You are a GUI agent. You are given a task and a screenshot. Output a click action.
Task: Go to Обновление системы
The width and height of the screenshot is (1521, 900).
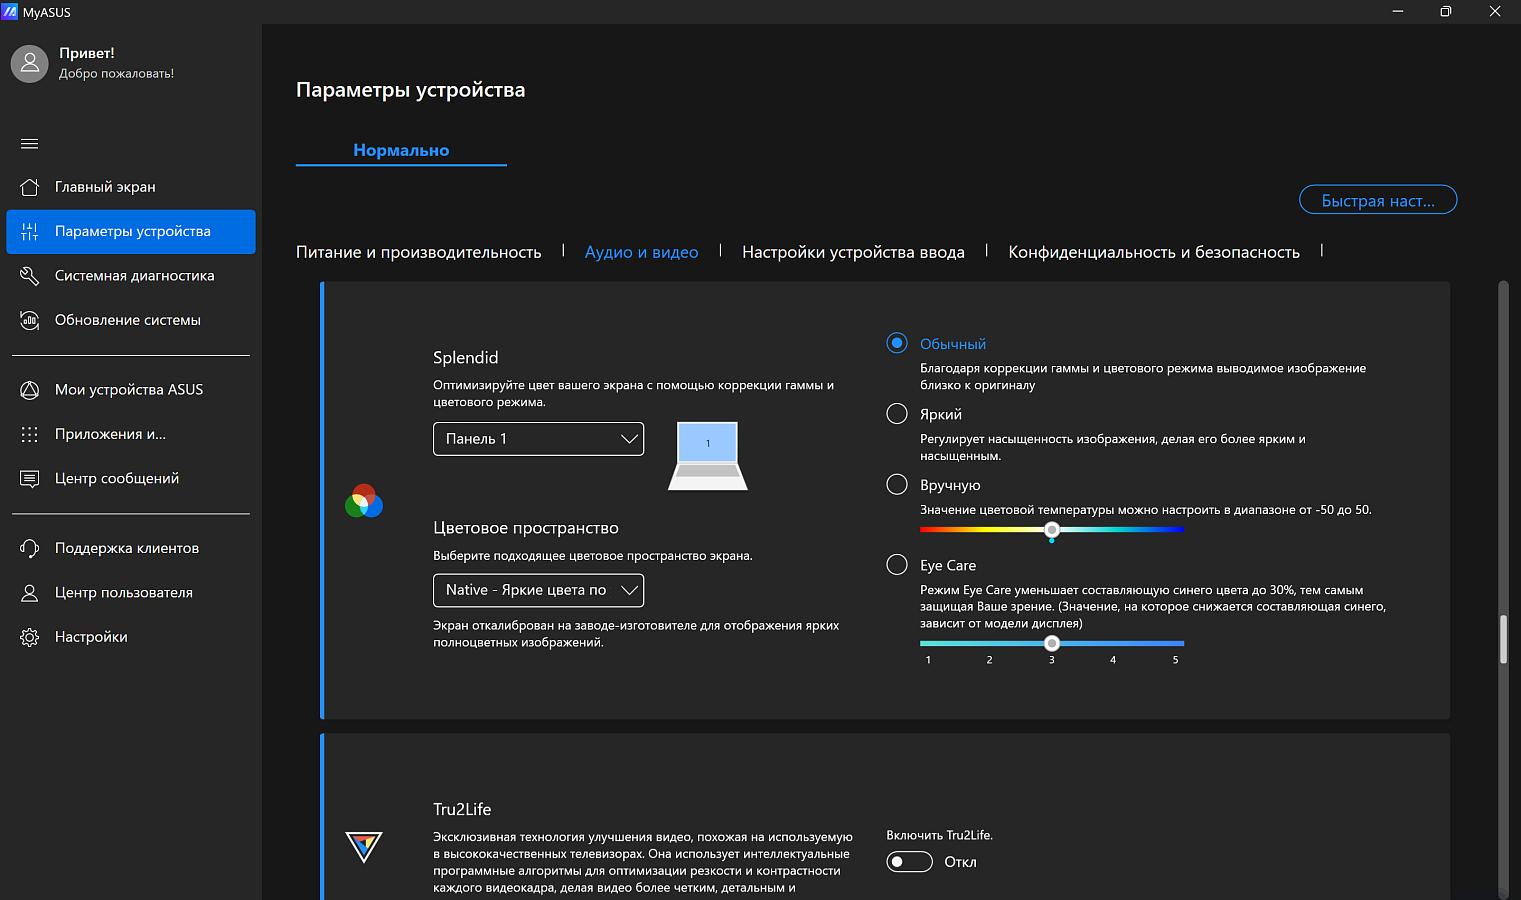point(131,320)
